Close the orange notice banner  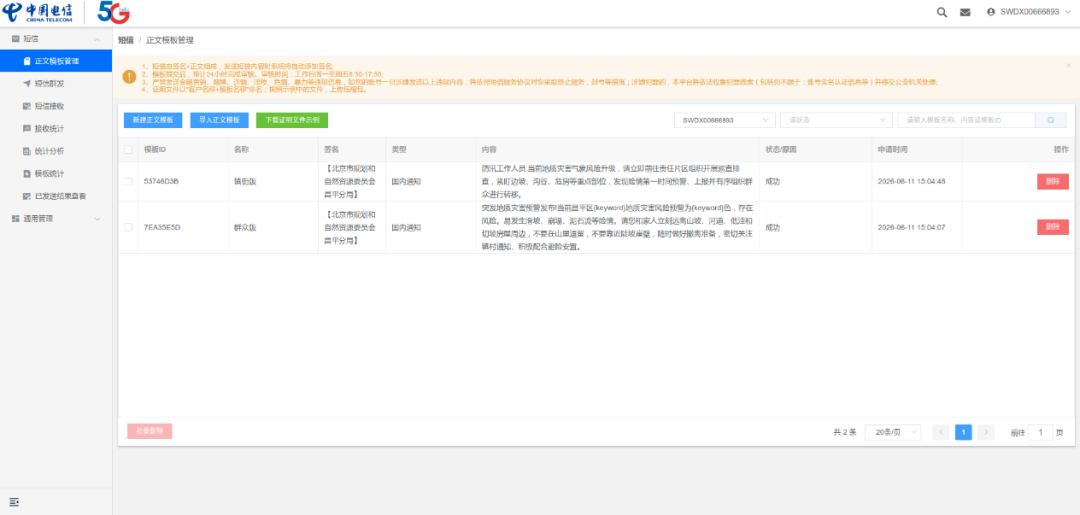click(x=1068, y=65)
